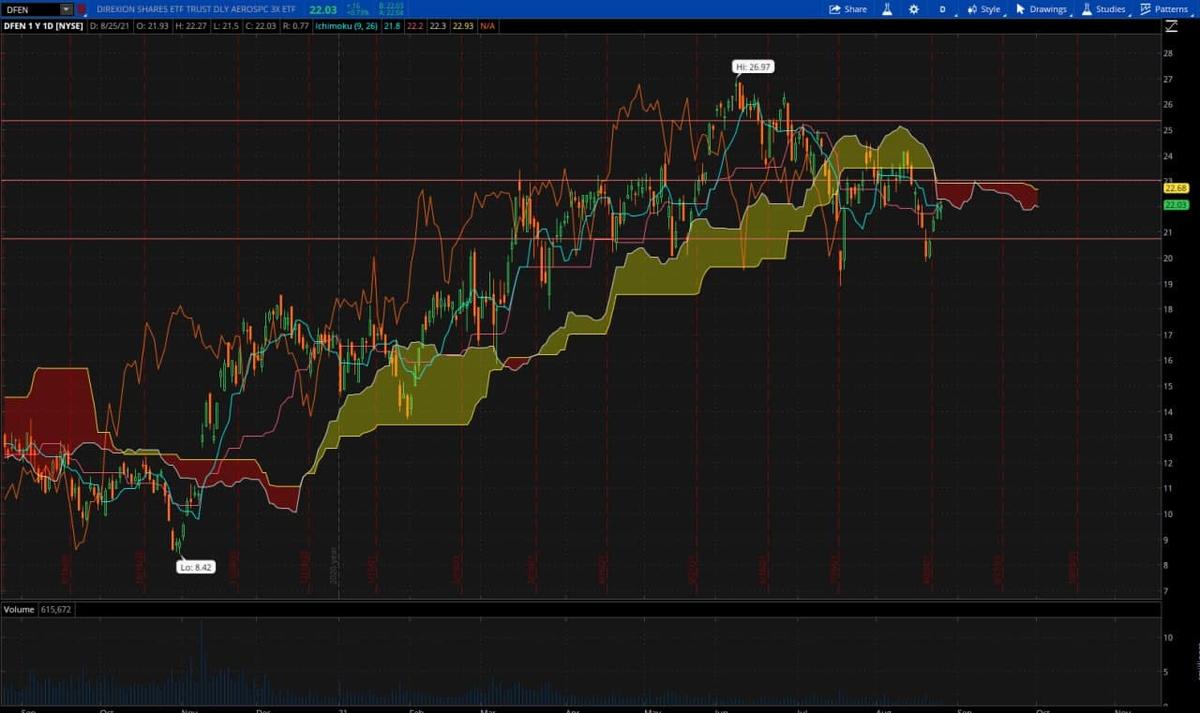Click the DFEN 1 Y 1D [NYSE] chart title
Viewport: 1200px width, 713px height.
[43, 26]
